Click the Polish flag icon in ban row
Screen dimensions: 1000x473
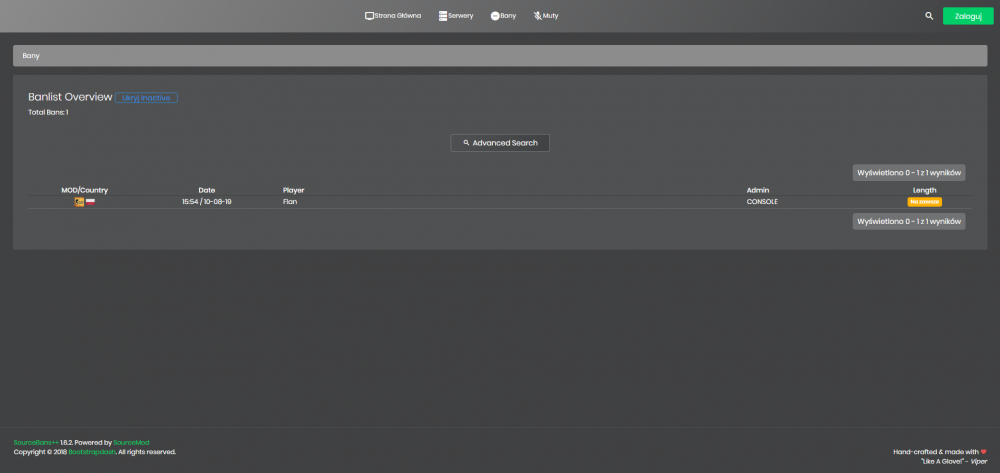[x=91, y=202]
